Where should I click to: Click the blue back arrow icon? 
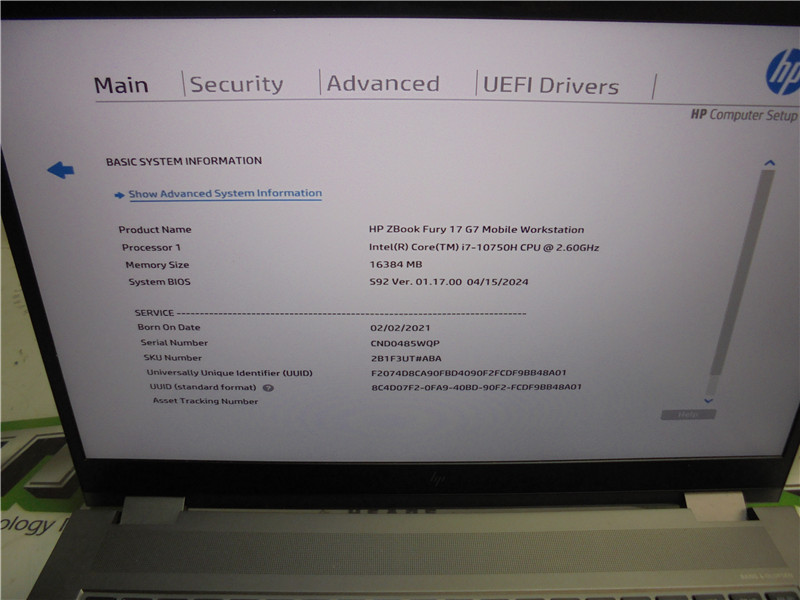point(61,170)
